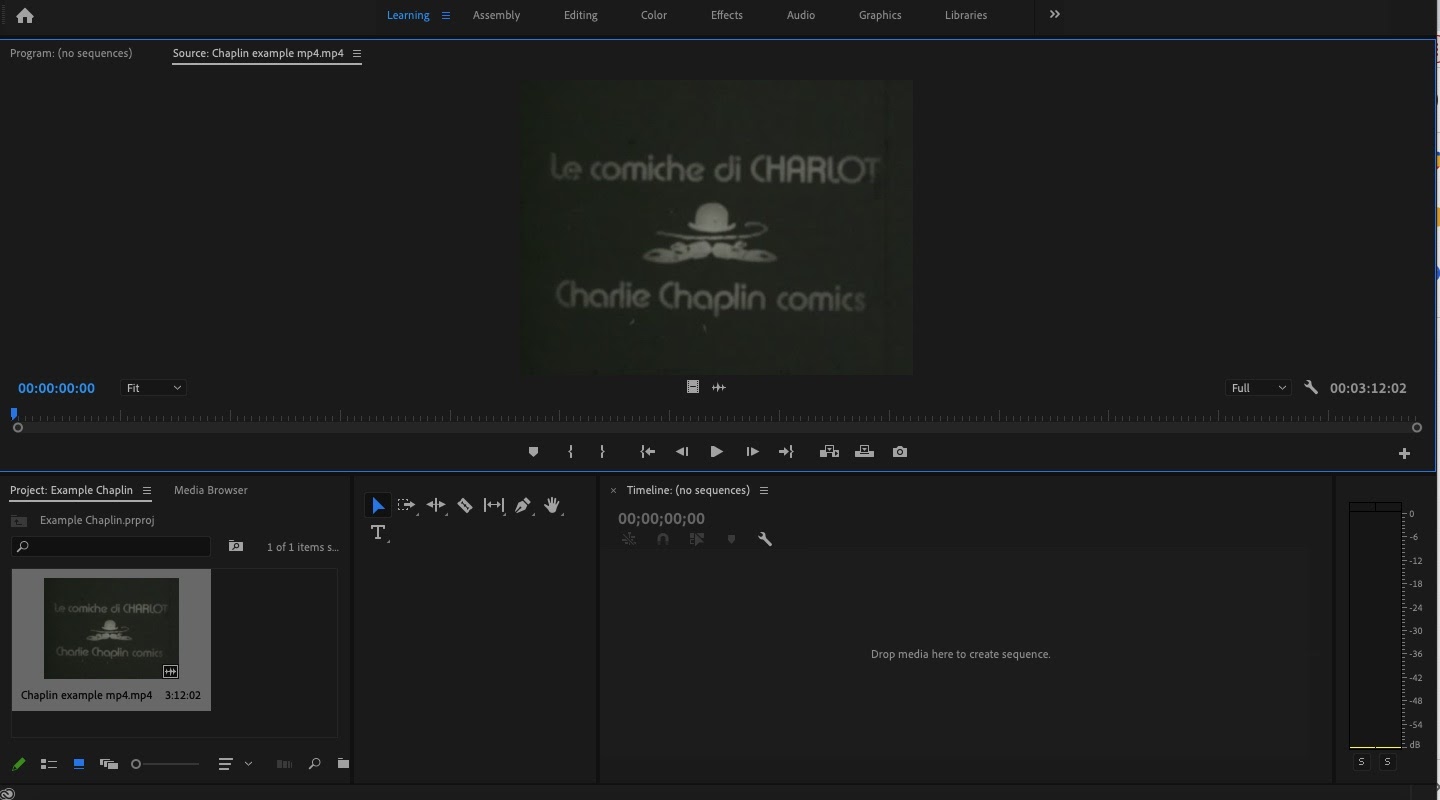1440x800 pixels.
Task: Open Project panel menu
Action: pos(147,491)
